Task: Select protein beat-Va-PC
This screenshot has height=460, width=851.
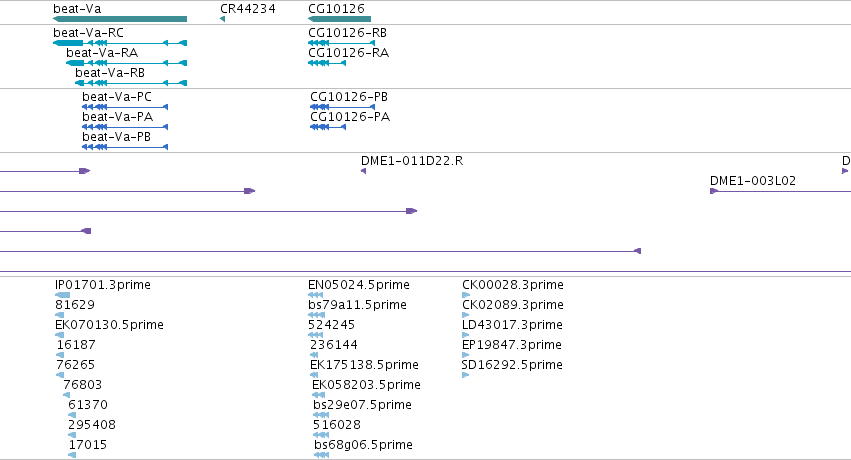Action: (x=125, y=107)
